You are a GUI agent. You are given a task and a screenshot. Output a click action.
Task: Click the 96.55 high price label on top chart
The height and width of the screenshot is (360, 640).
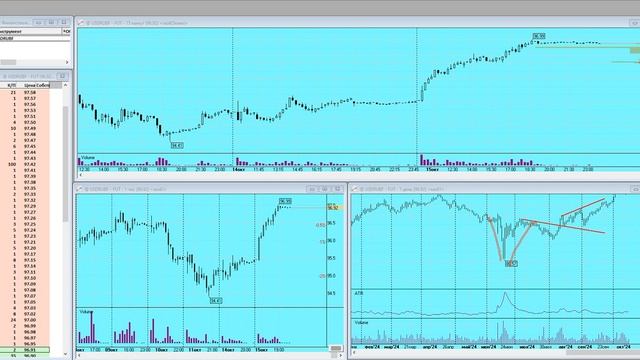[x=539, y=36]
